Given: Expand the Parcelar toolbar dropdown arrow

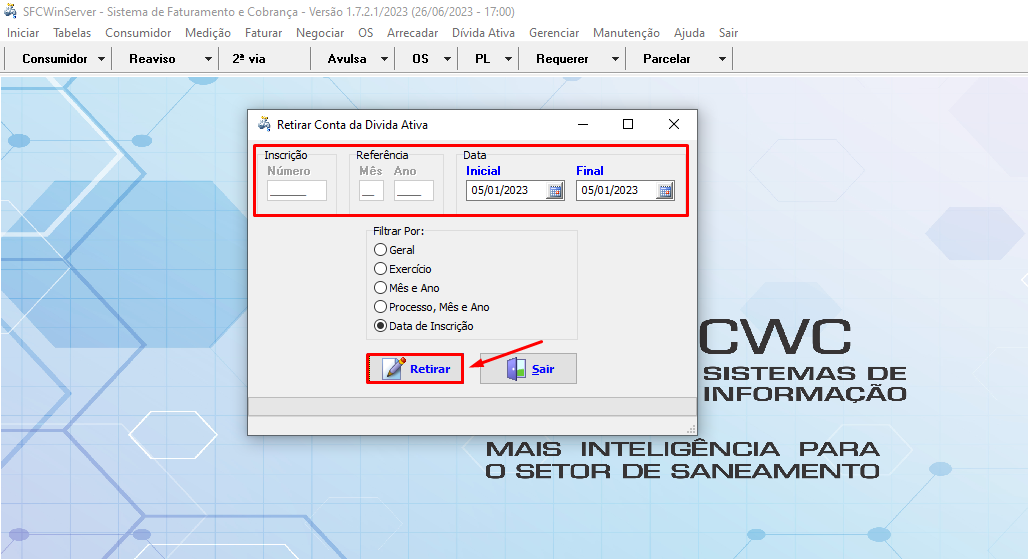Looking at the screenshot, I should click(722, 59).
